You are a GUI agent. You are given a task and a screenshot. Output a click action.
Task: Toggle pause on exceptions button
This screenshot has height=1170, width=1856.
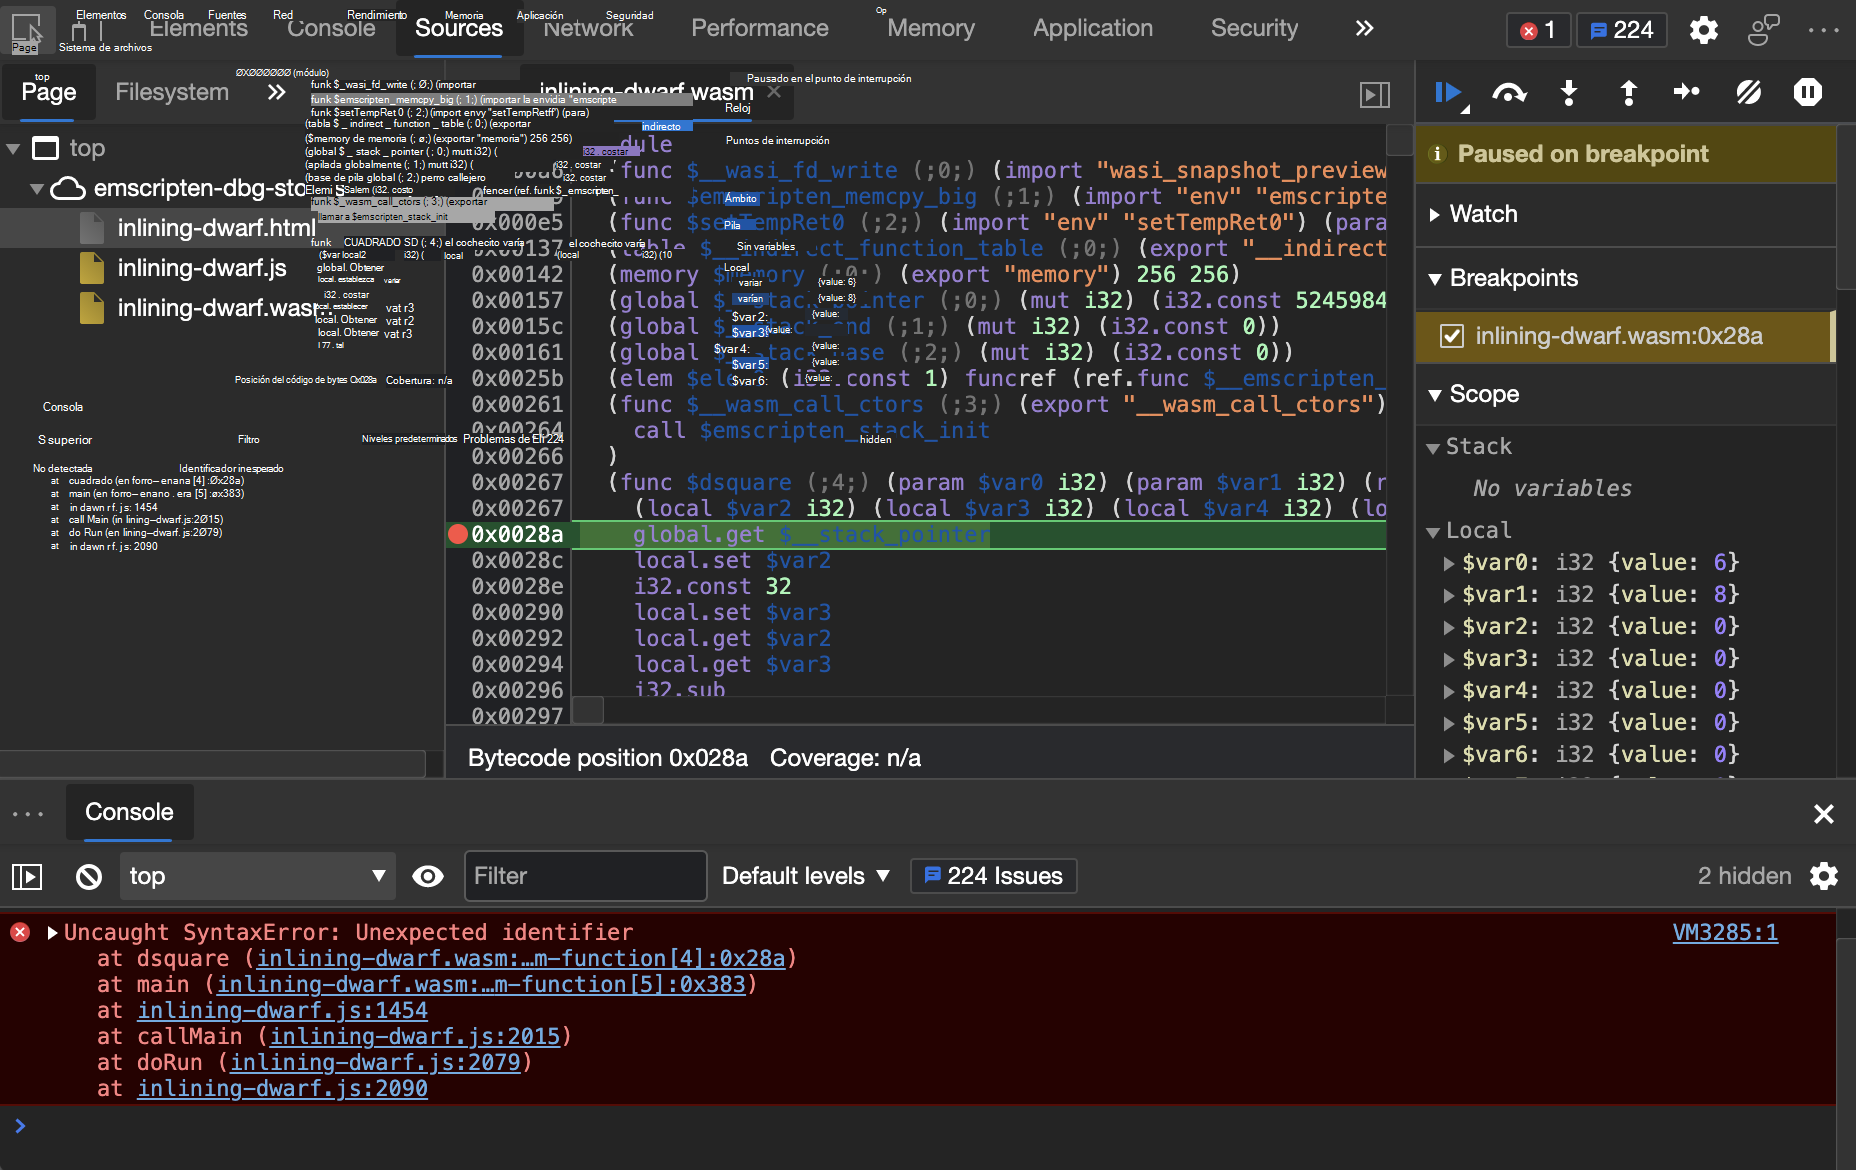pyautogui.click(x=1807, y=93)
